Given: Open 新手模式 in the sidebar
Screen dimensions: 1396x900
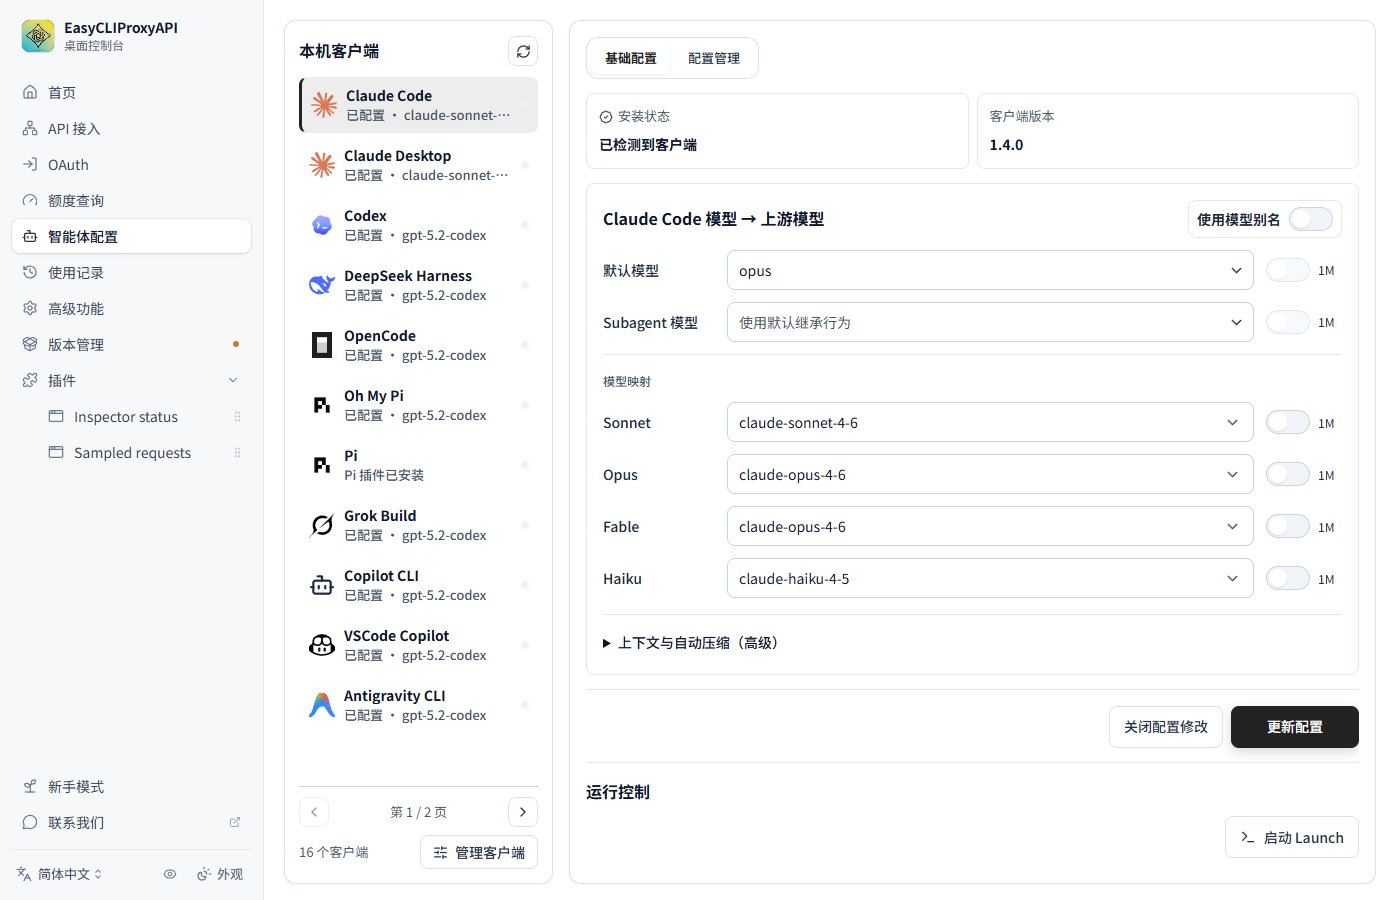Looking at the screenshot, I should (131, 786).
